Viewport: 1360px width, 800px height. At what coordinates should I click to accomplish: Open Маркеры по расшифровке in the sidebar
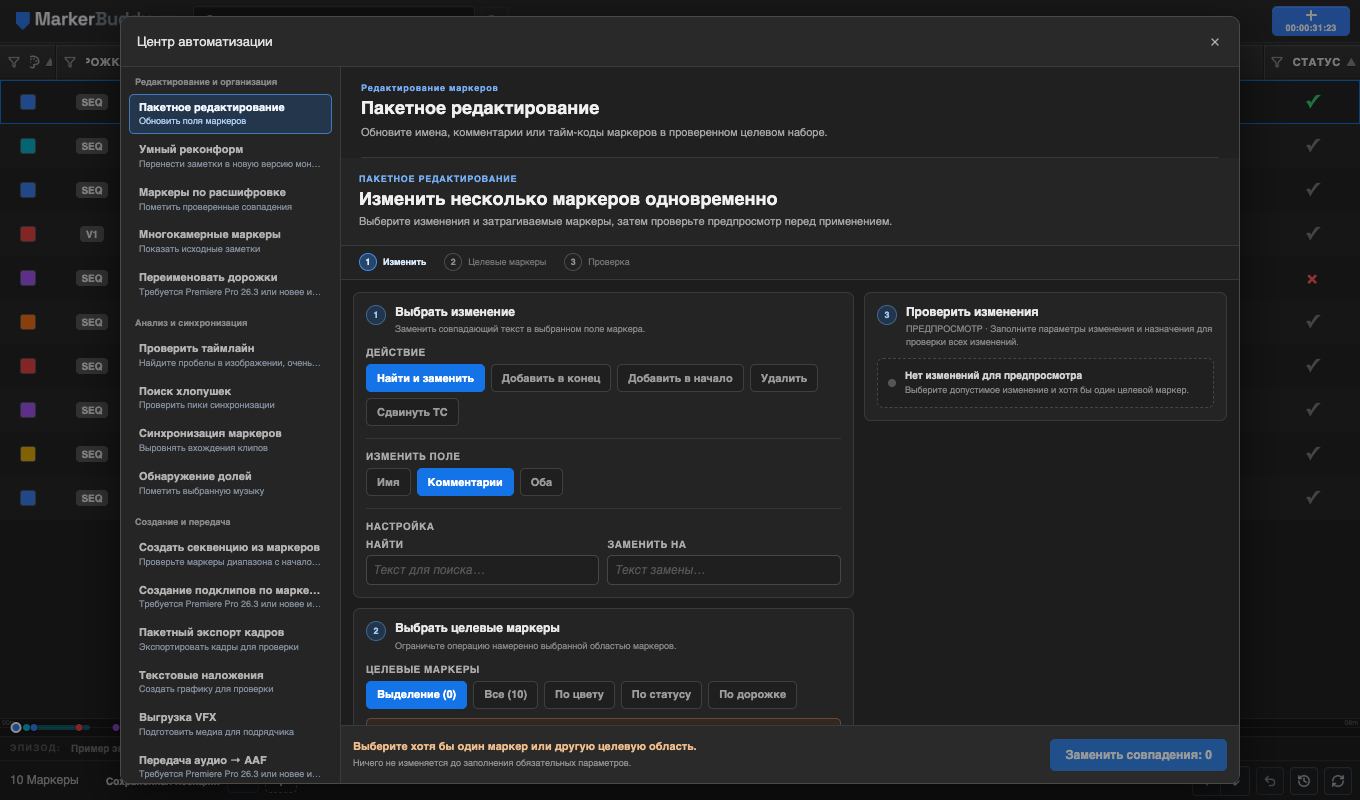pyautogui.click(x=230, y=198)
